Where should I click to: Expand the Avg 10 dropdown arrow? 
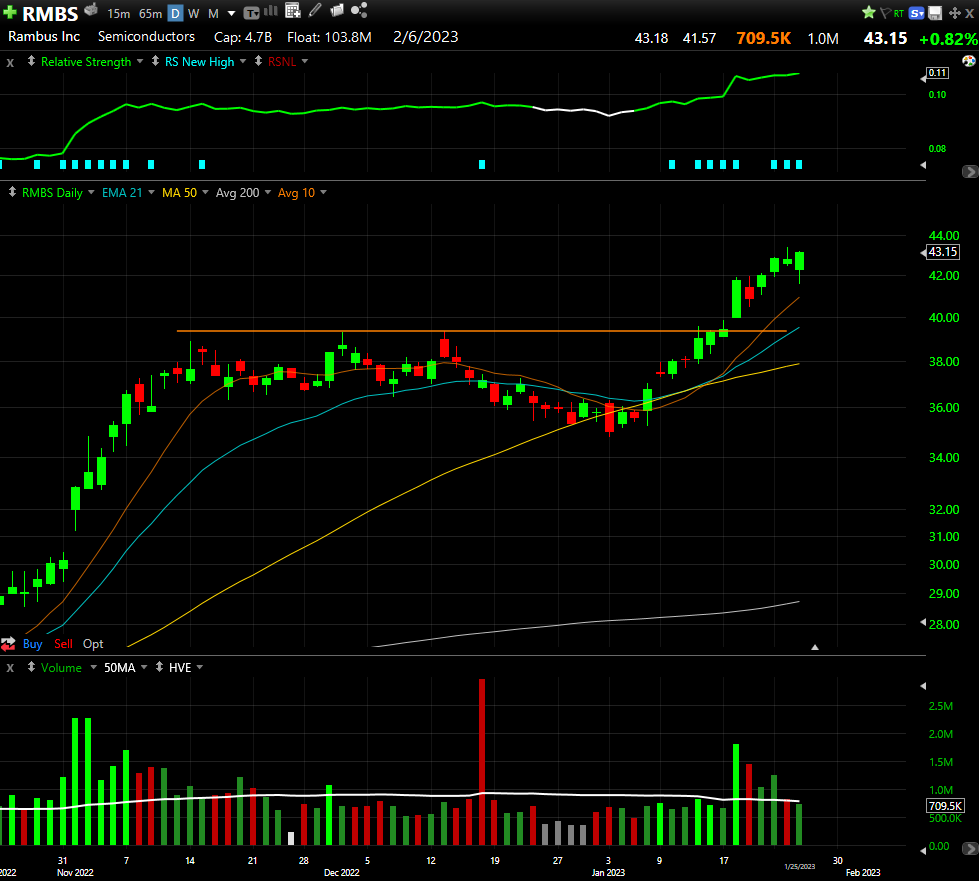(x=323, y=192)
